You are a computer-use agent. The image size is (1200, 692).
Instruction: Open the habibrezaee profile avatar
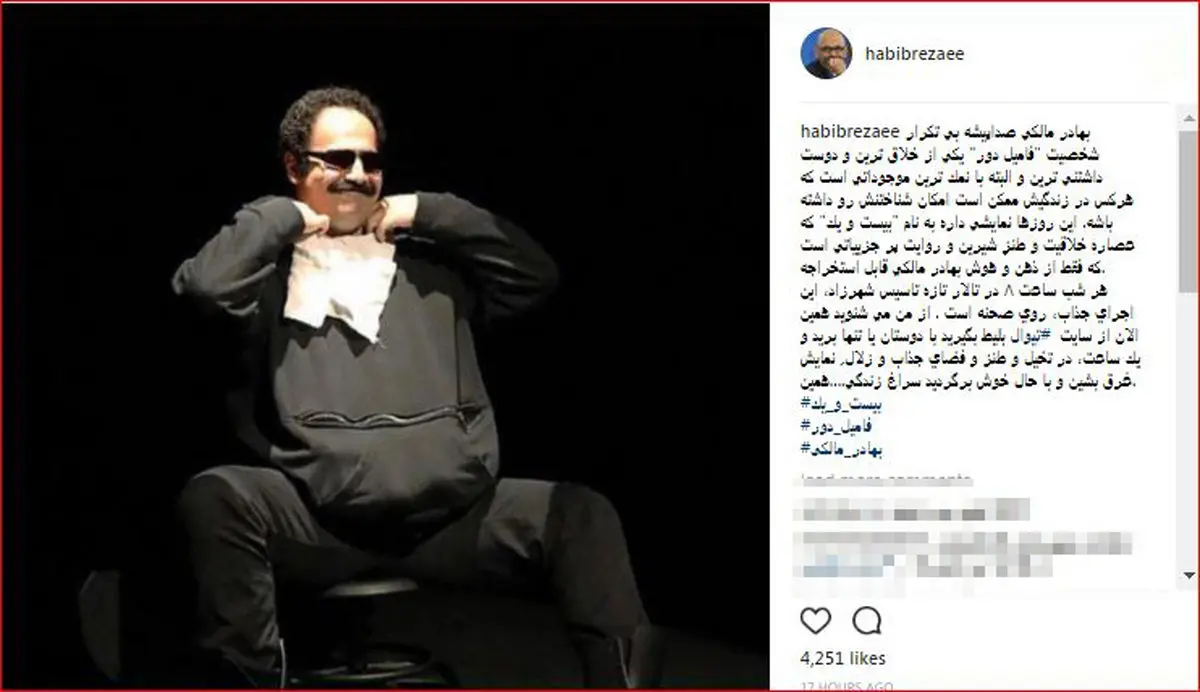[826, 53]
